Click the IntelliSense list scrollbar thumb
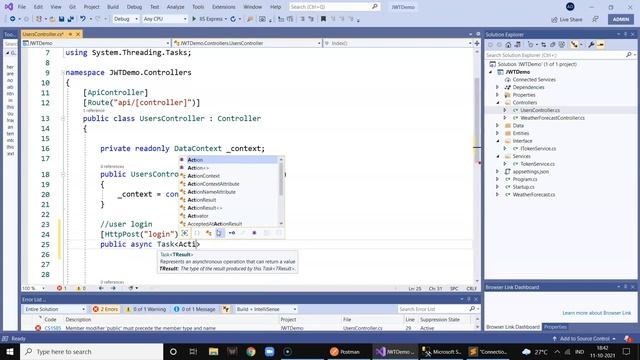The width and height of the screenshot is (640, 360). (x=281, y=179)
